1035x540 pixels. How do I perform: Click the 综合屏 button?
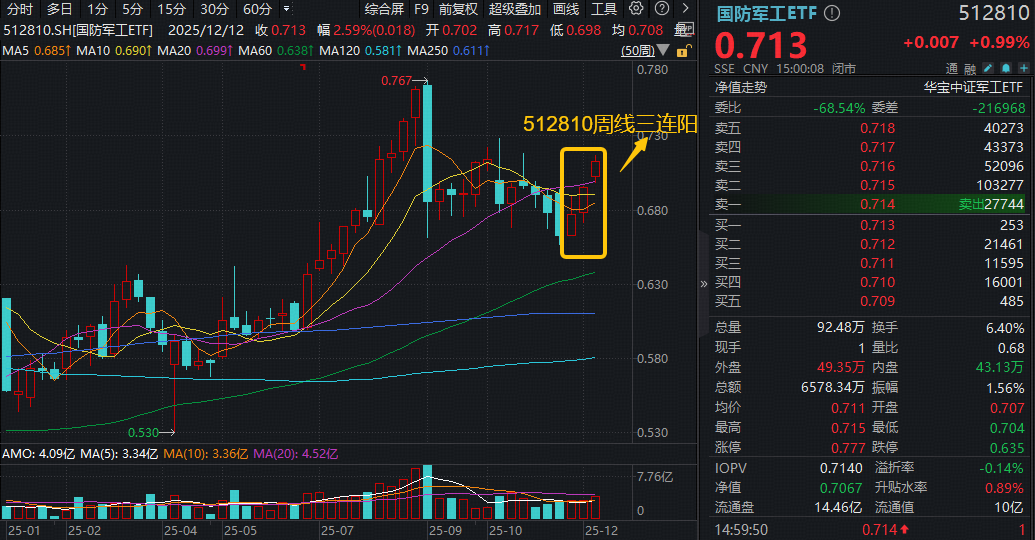click(384, 9)
